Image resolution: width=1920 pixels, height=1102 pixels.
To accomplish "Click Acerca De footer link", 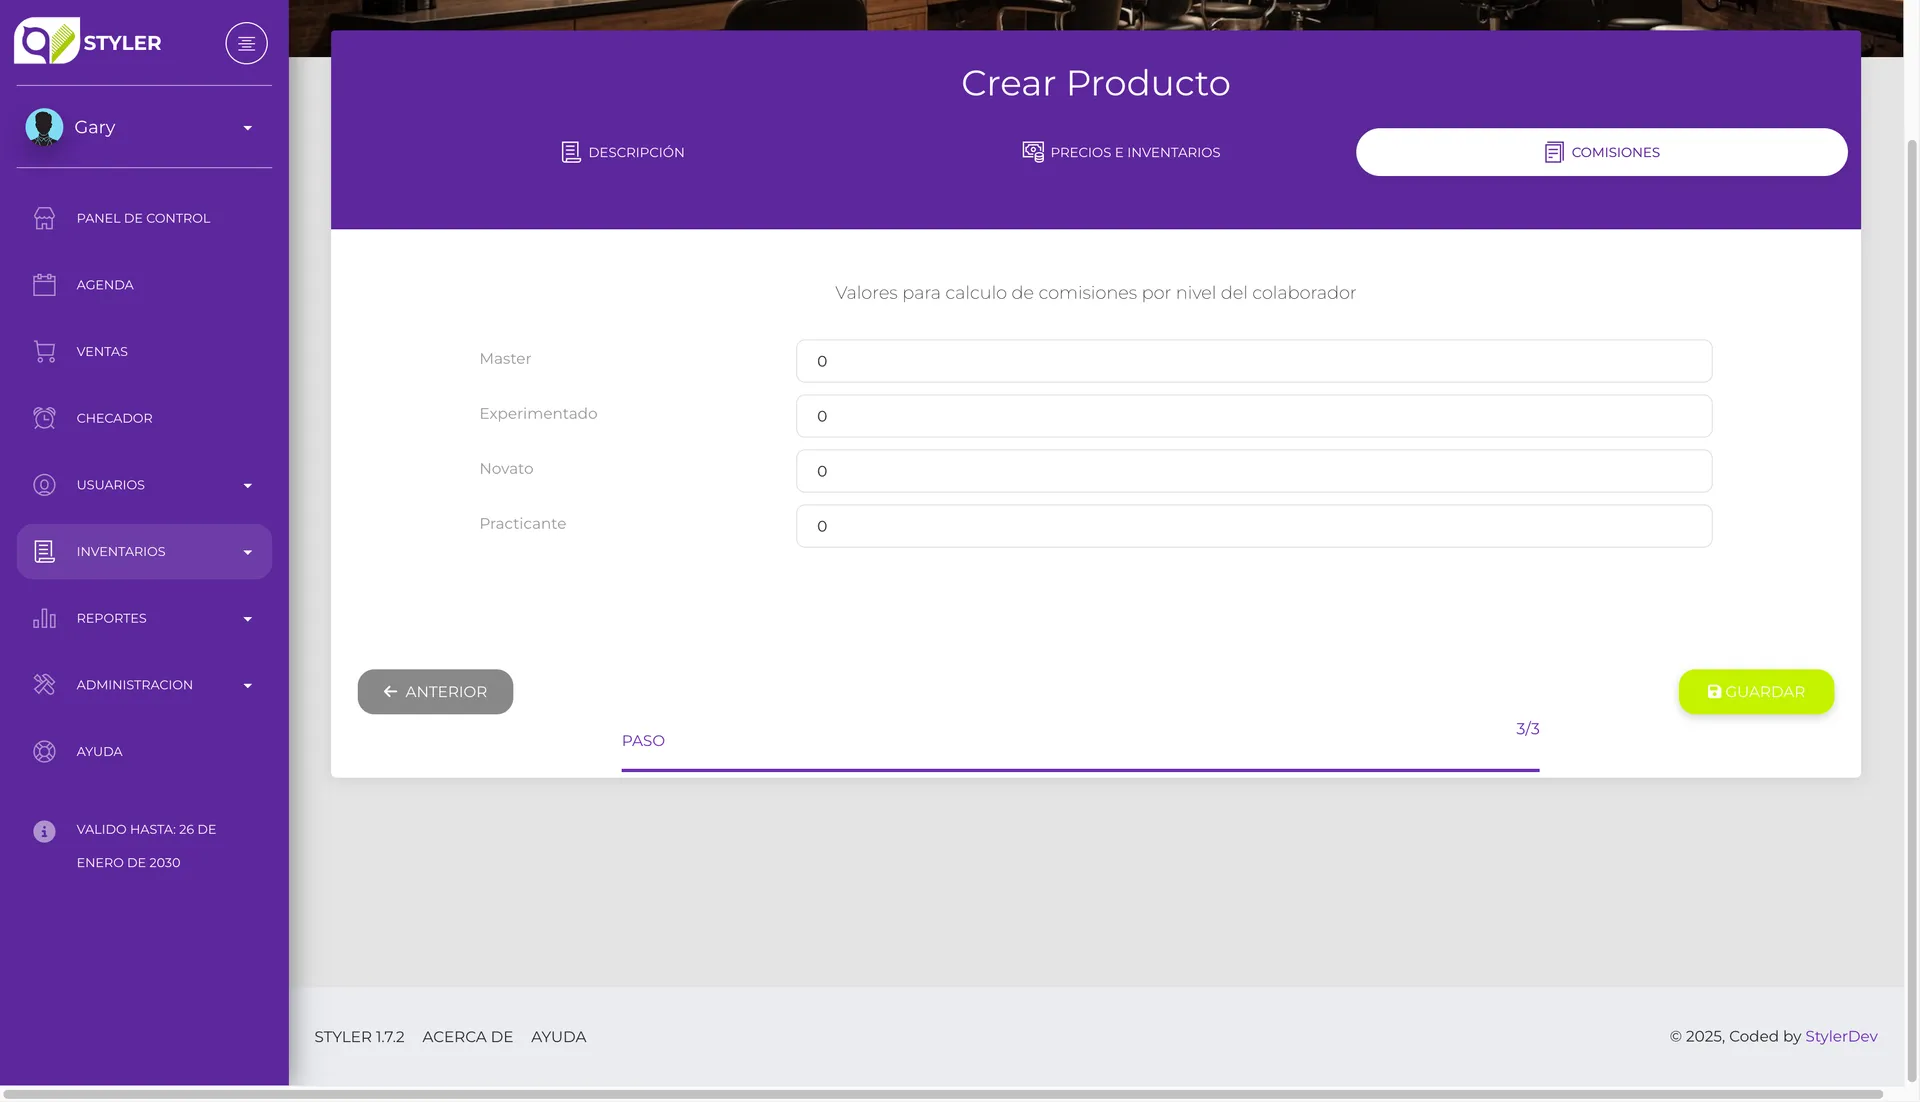I will 467,1037.
